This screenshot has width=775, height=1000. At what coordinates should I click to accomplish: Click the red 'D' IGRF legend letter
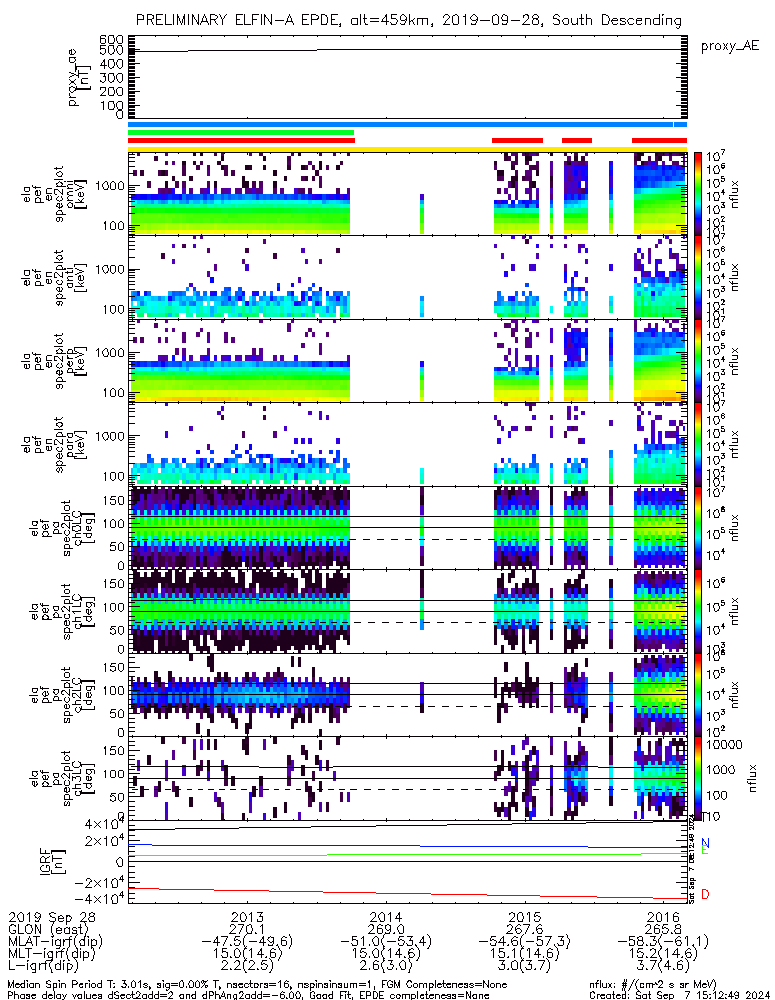705,894
